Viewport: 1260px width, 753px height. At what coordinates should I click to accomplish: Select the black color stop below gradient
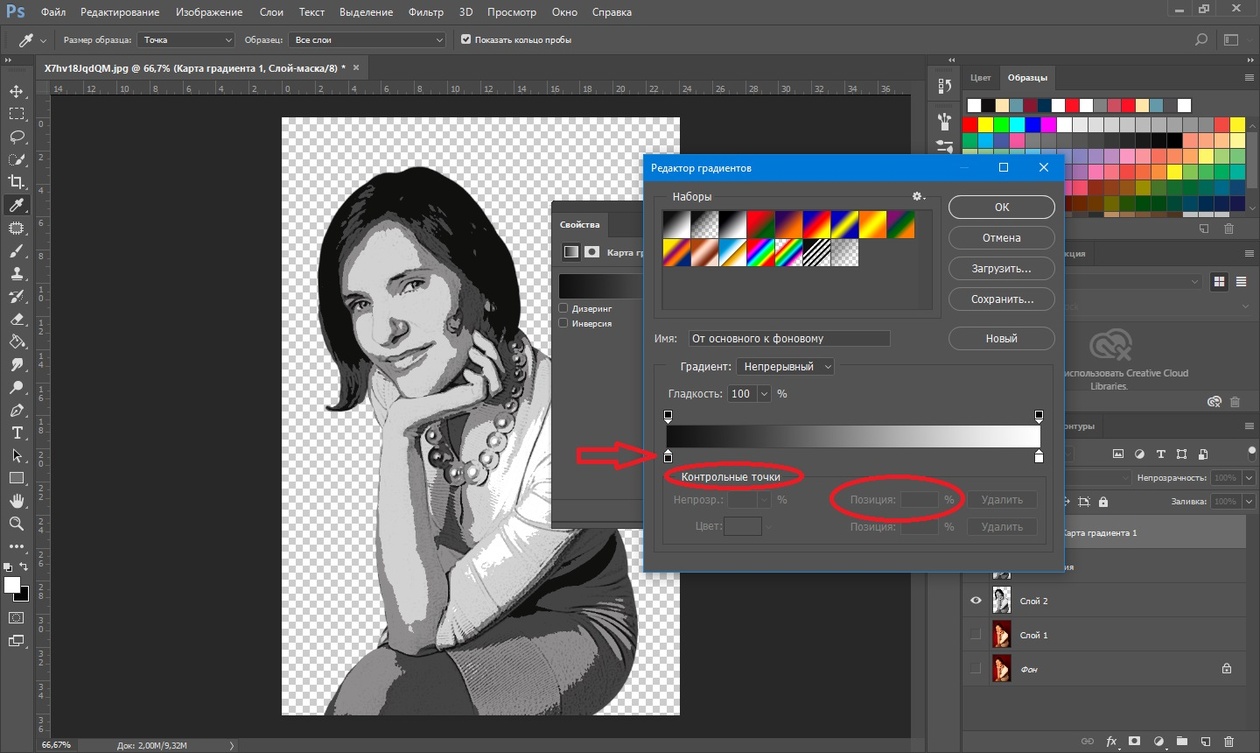tap(668, 457)
